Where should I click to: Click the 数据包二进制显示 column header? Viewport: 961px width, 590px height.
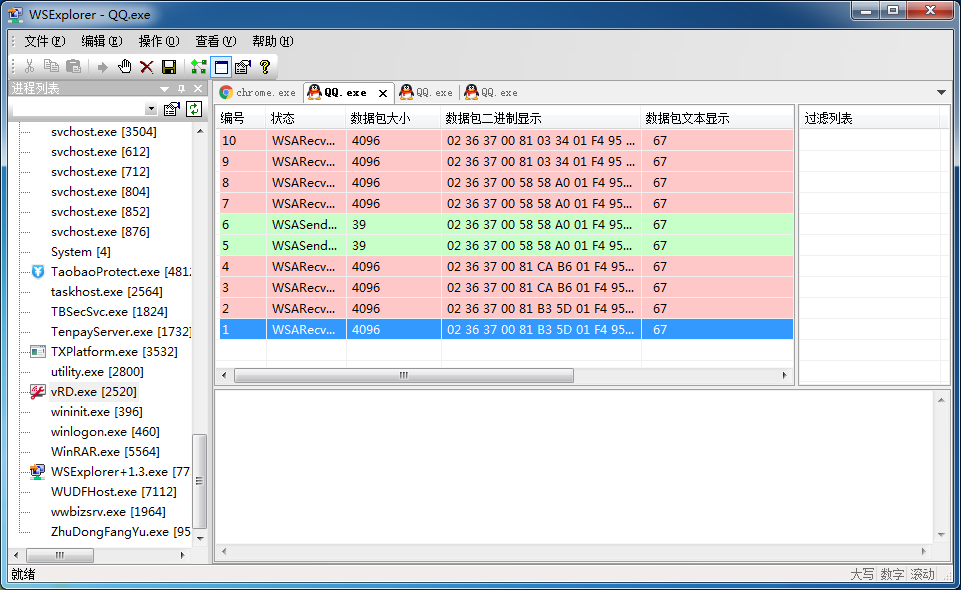pos(541,118)
